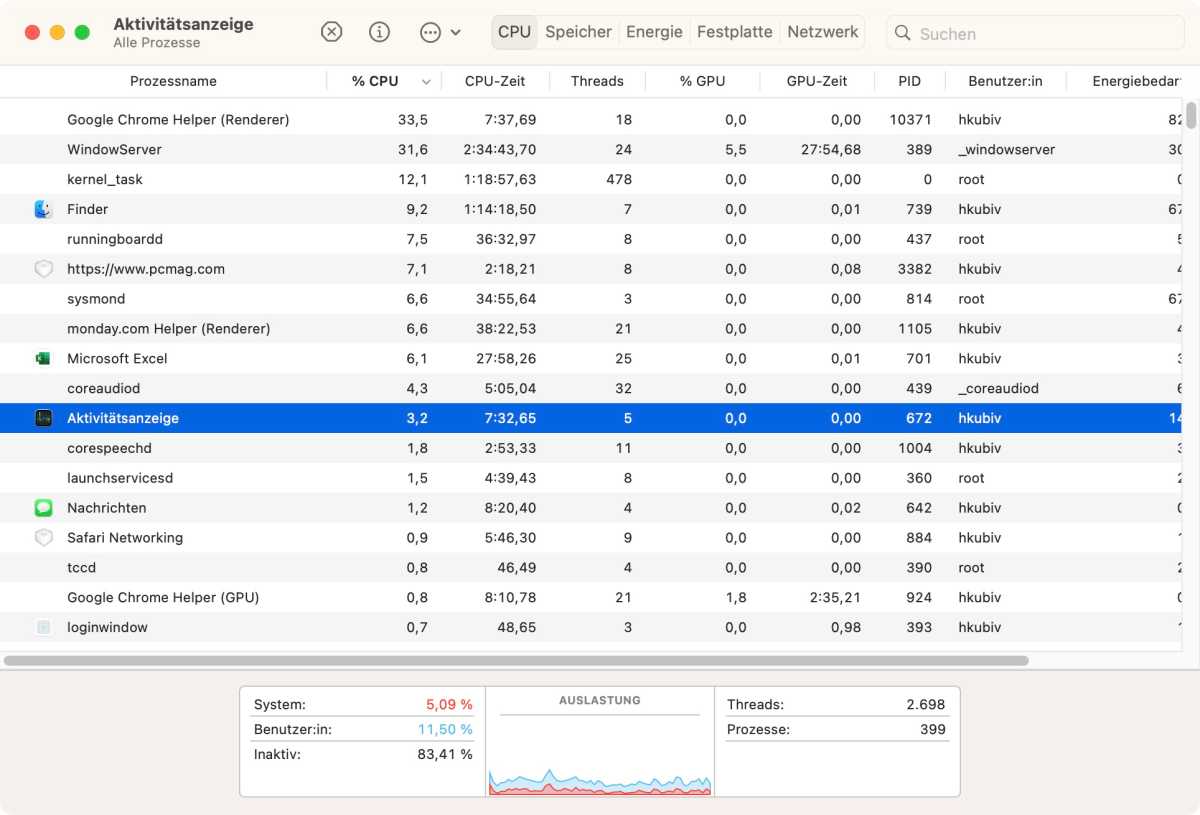Sort by Prozessname column header
The width and height of the screenshot is (1200, 815).
(173, 81)
